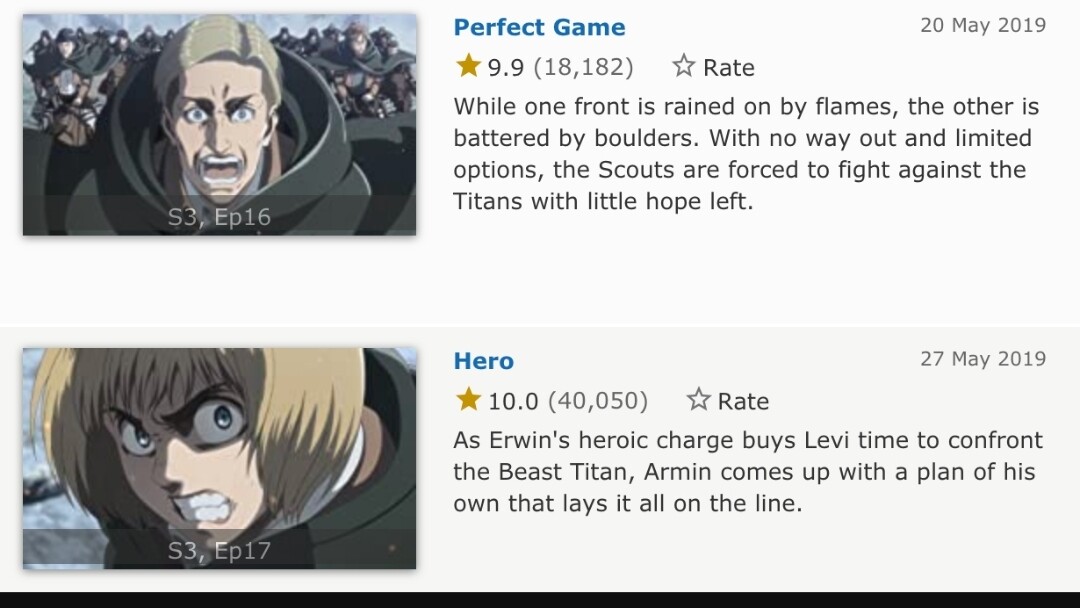Open the Hero episode title link
The image size is (1080, 608).
[x=483, y=361]
